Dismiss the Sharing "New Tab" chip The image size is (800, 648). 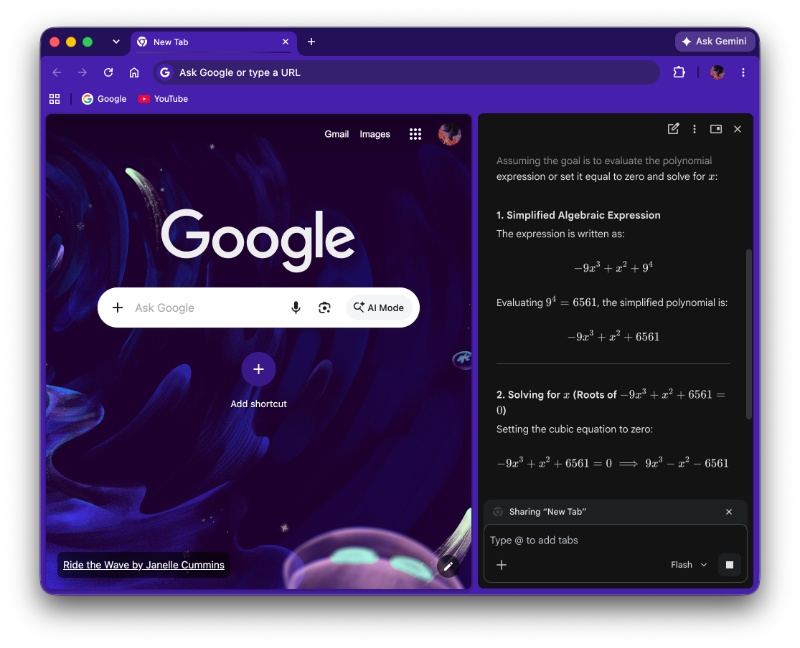tap(729, 512)
